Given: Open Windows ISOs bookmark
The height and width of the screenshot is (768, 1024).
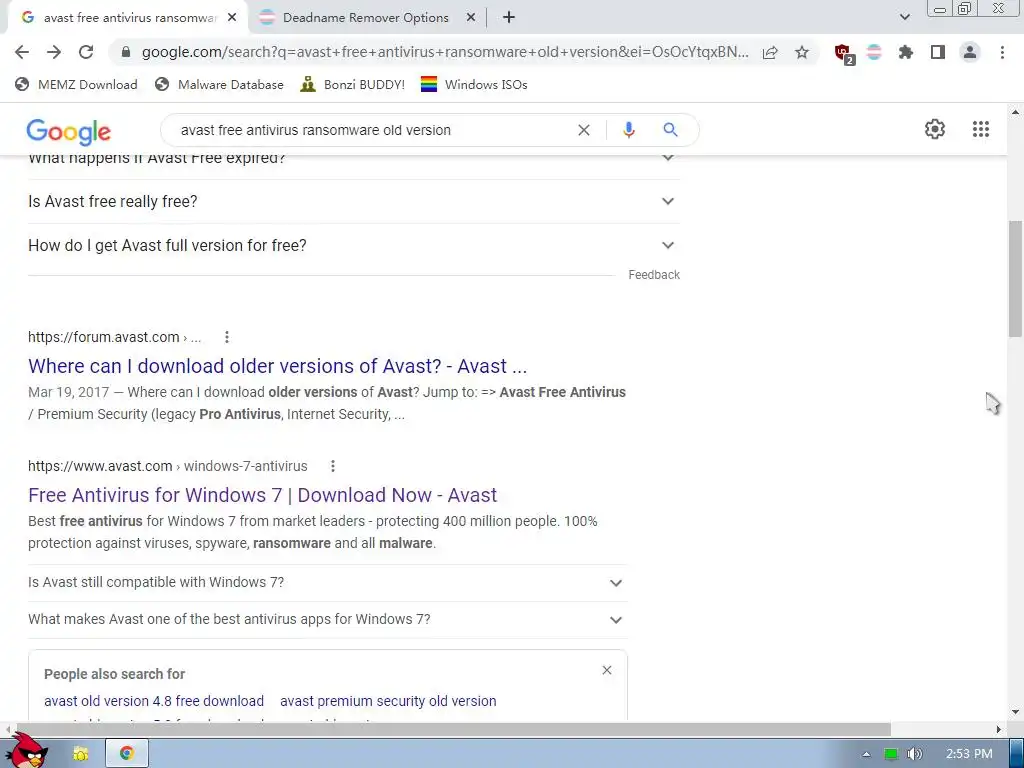Looking at the screenshot, I should (x=474, y=84).
